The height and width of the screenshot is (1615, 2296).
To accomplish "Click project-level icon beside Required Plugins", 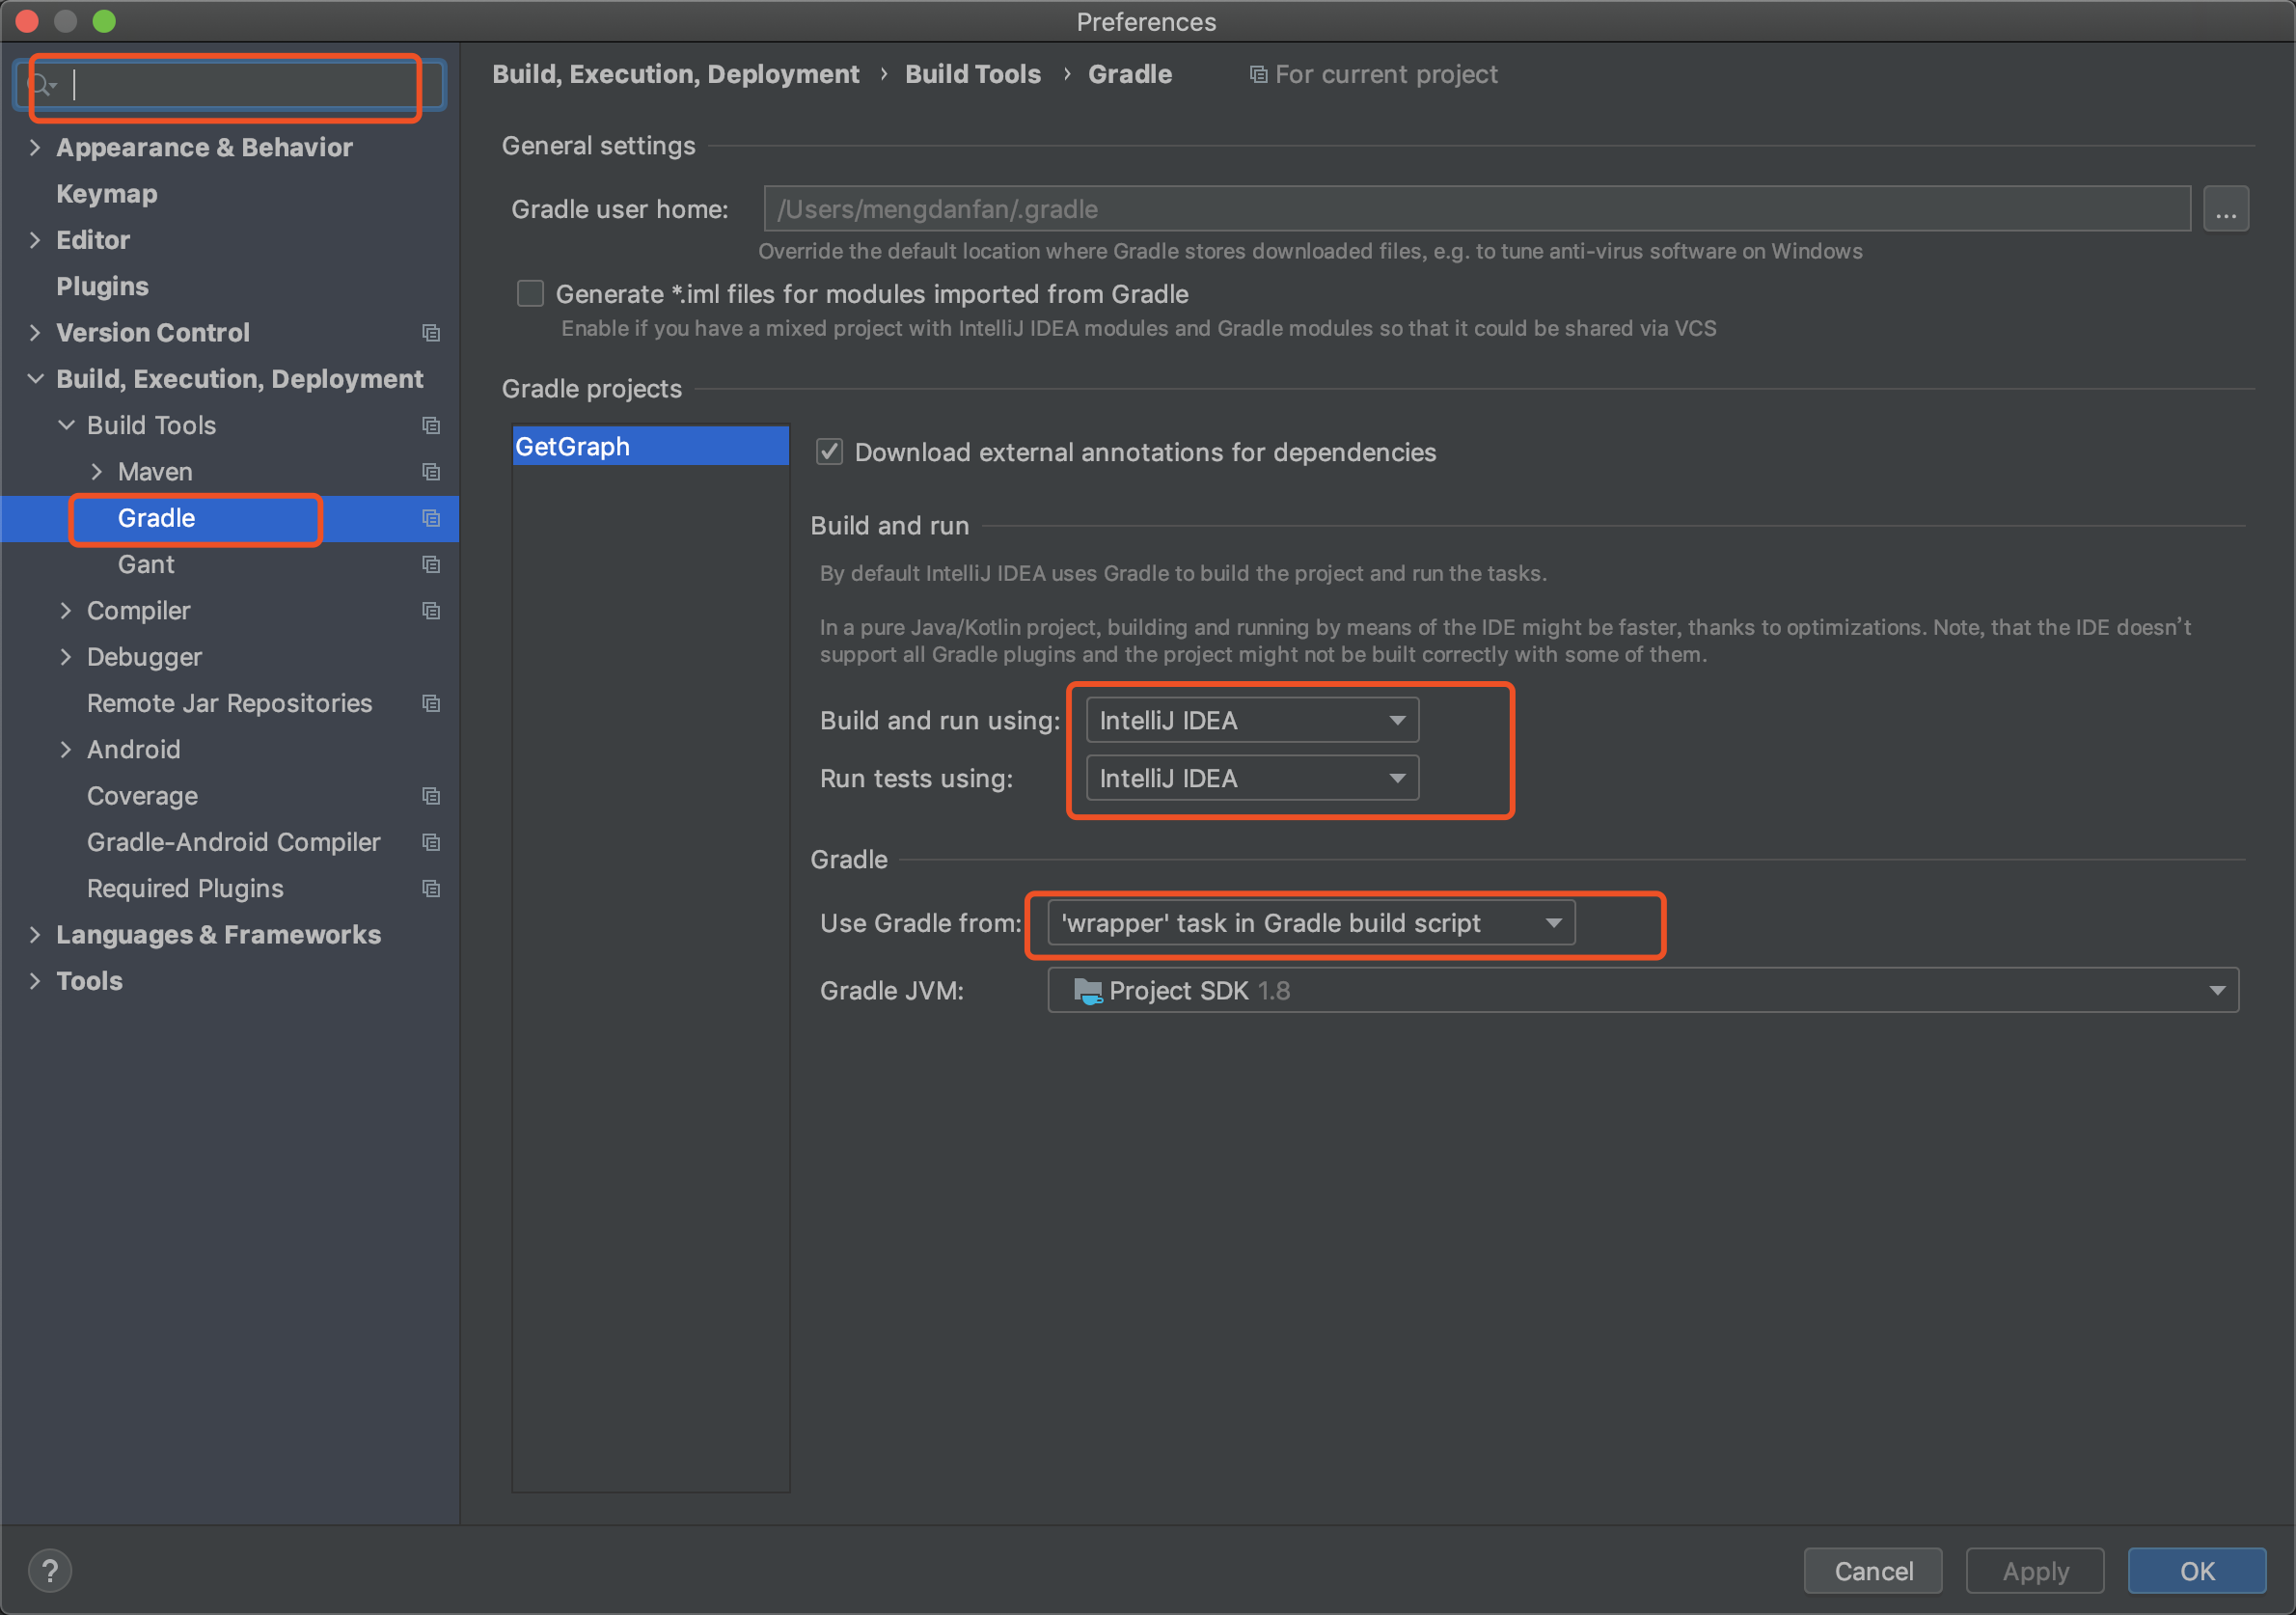I will pyautogui.click(x=431, y=889).
